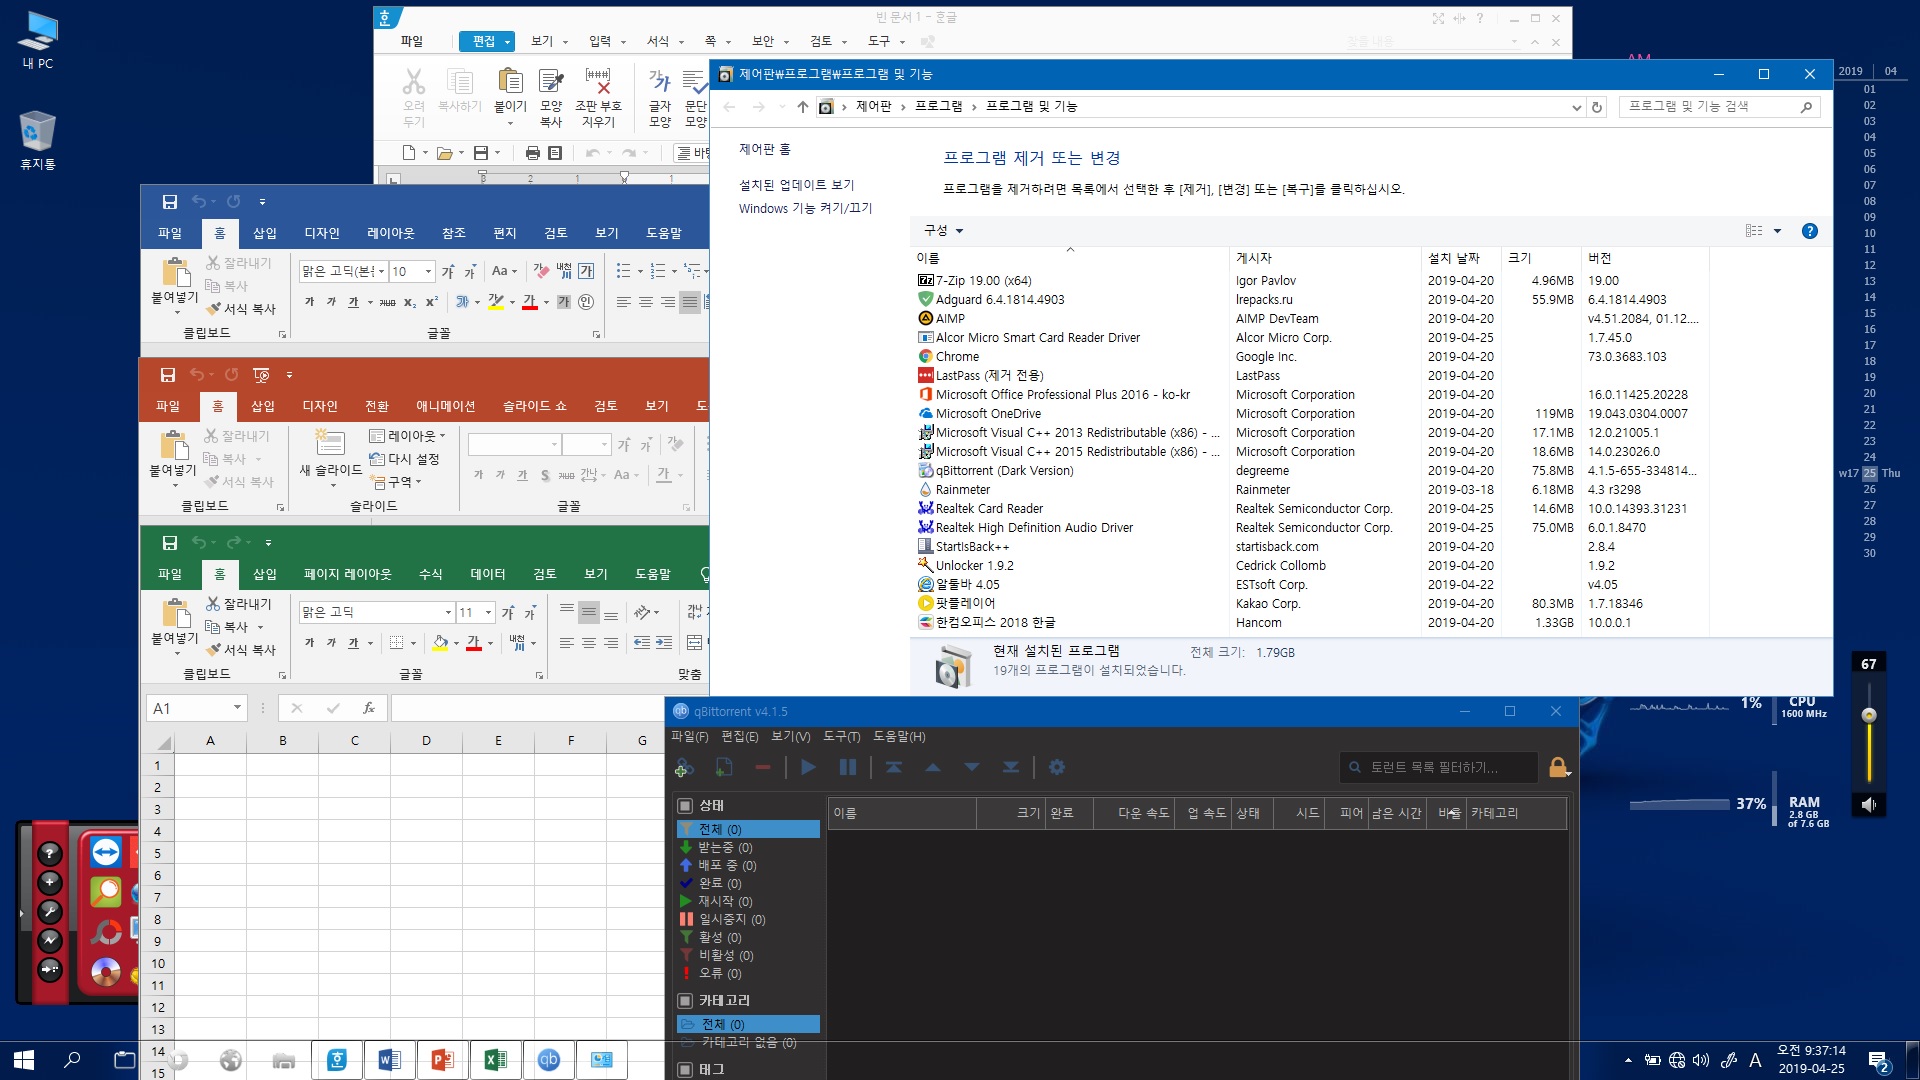
Task: Toggle qBittorrent 카테고리 filter checkbox
Action: [685, 1001]
